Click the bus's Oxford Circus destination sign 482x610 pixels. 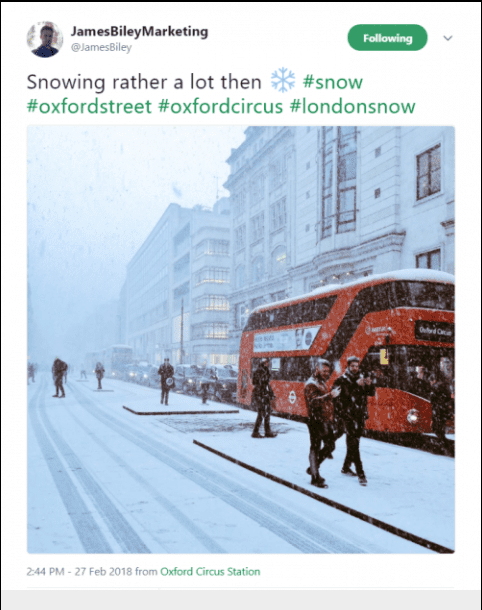coord(434,331)
